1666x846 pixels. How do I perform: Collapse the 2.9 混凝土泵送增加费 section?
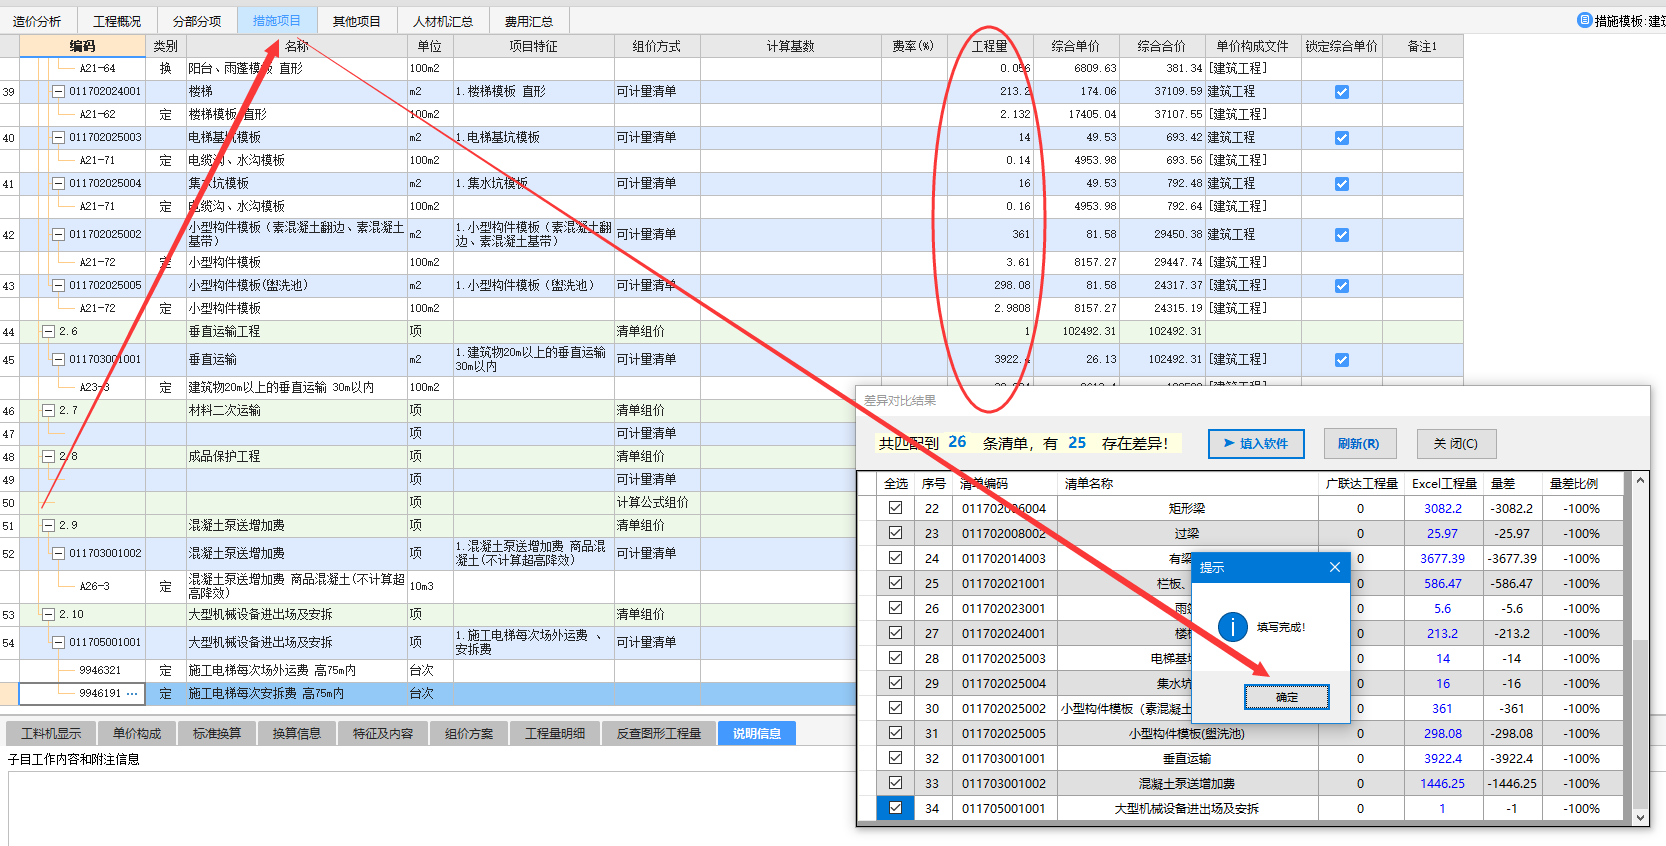(48, 525)
